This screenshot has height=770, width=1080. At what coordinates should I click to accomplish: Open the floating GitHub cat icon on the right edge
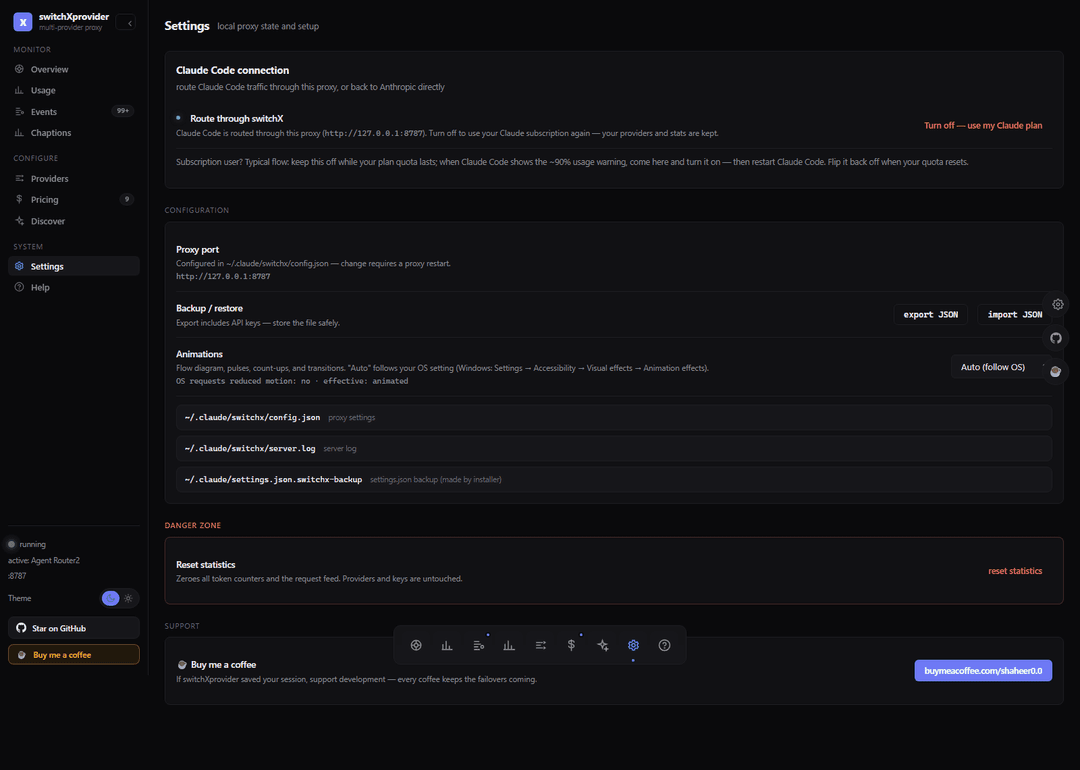coord(1056,338)
